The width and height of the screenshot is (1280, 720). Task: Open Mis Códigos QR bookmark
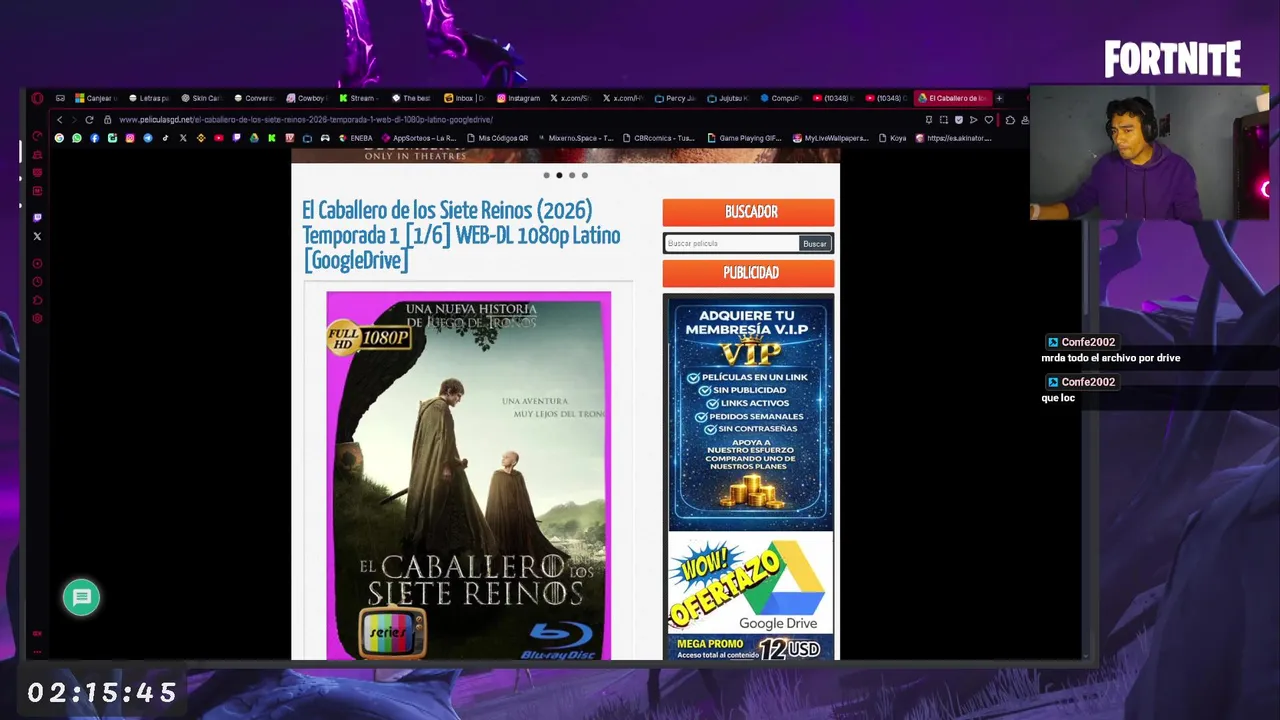click(x=497, y=138)
